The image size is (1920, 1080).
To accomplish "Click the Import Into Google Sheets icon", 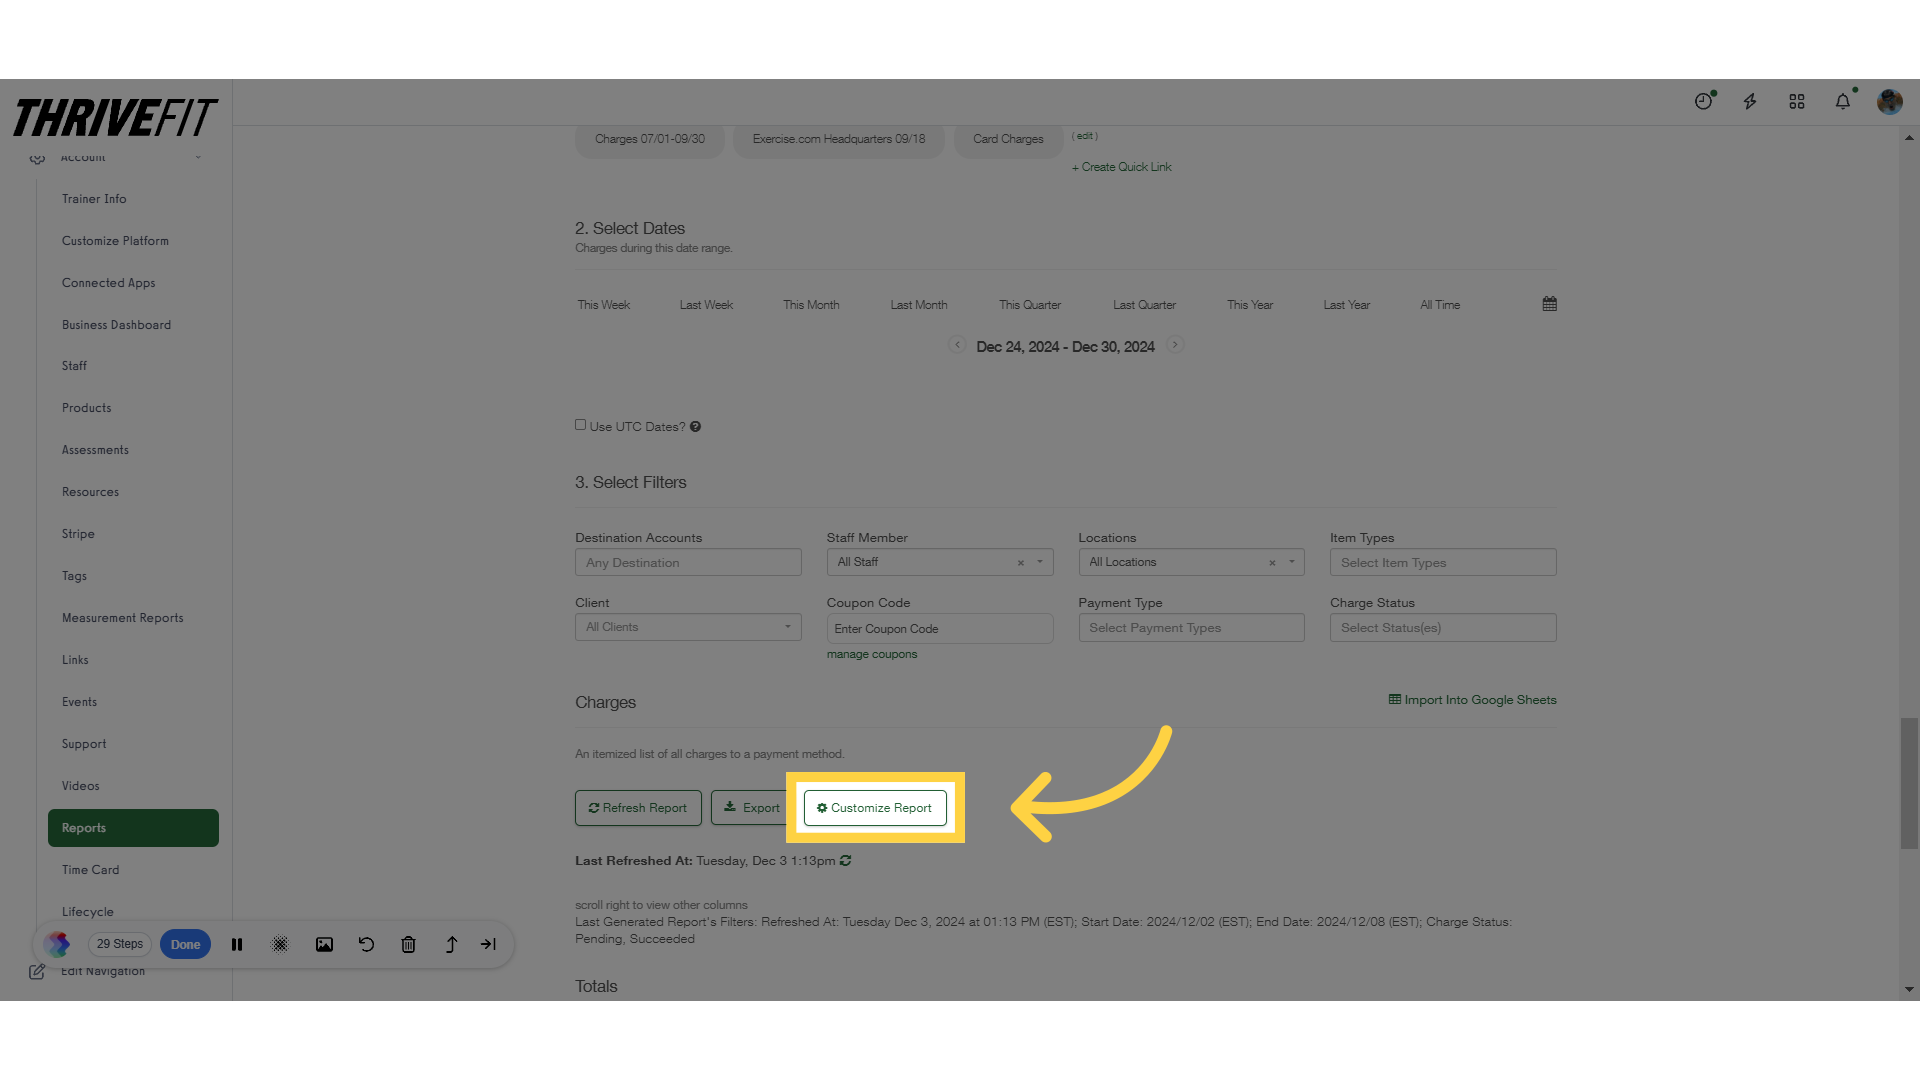I will click(x=1394, y=699).
